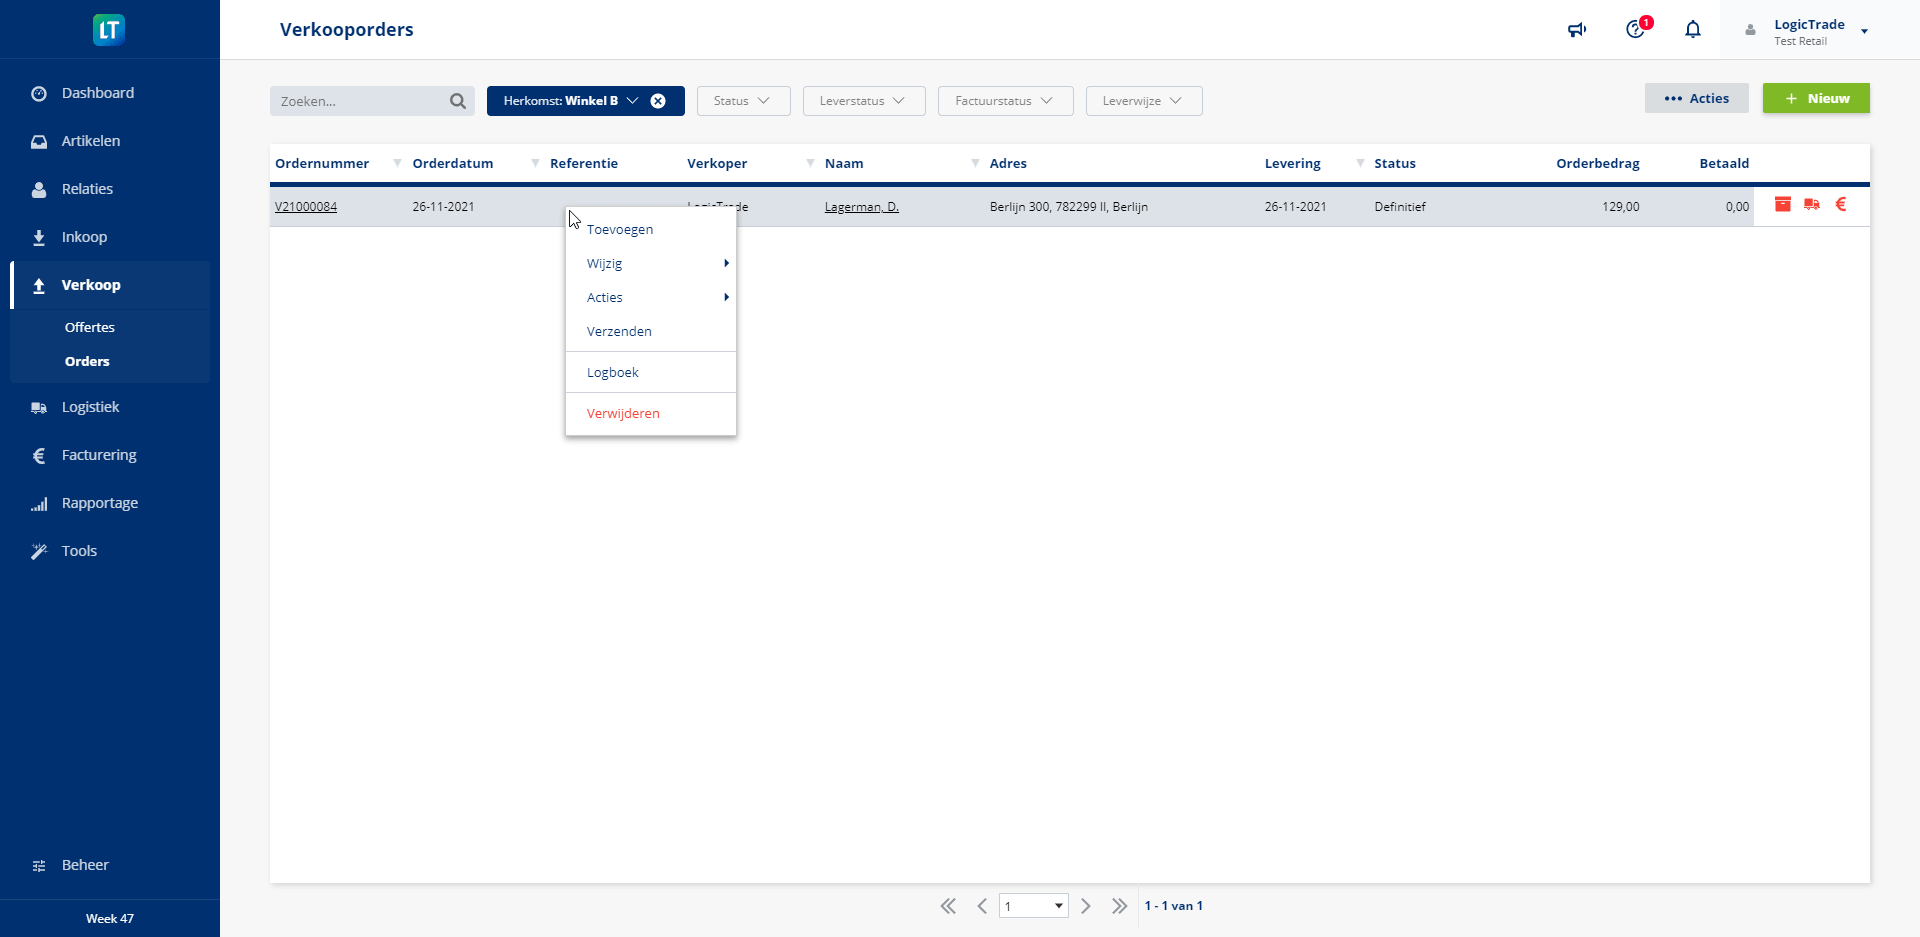
Task: Choose Verzenden from the context menu
Action: click(x=619, y=332)
